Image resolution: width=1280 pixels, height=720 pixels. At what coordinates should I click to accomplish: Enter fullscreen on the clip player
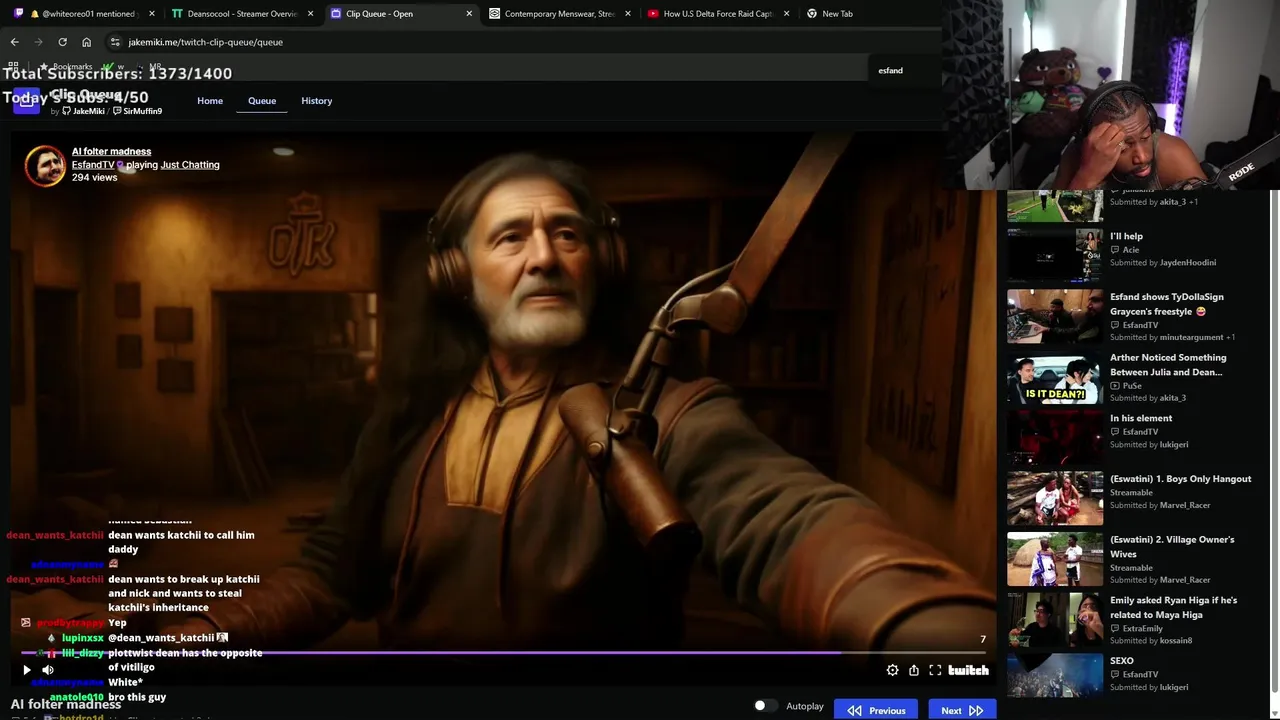pos(935,670)
